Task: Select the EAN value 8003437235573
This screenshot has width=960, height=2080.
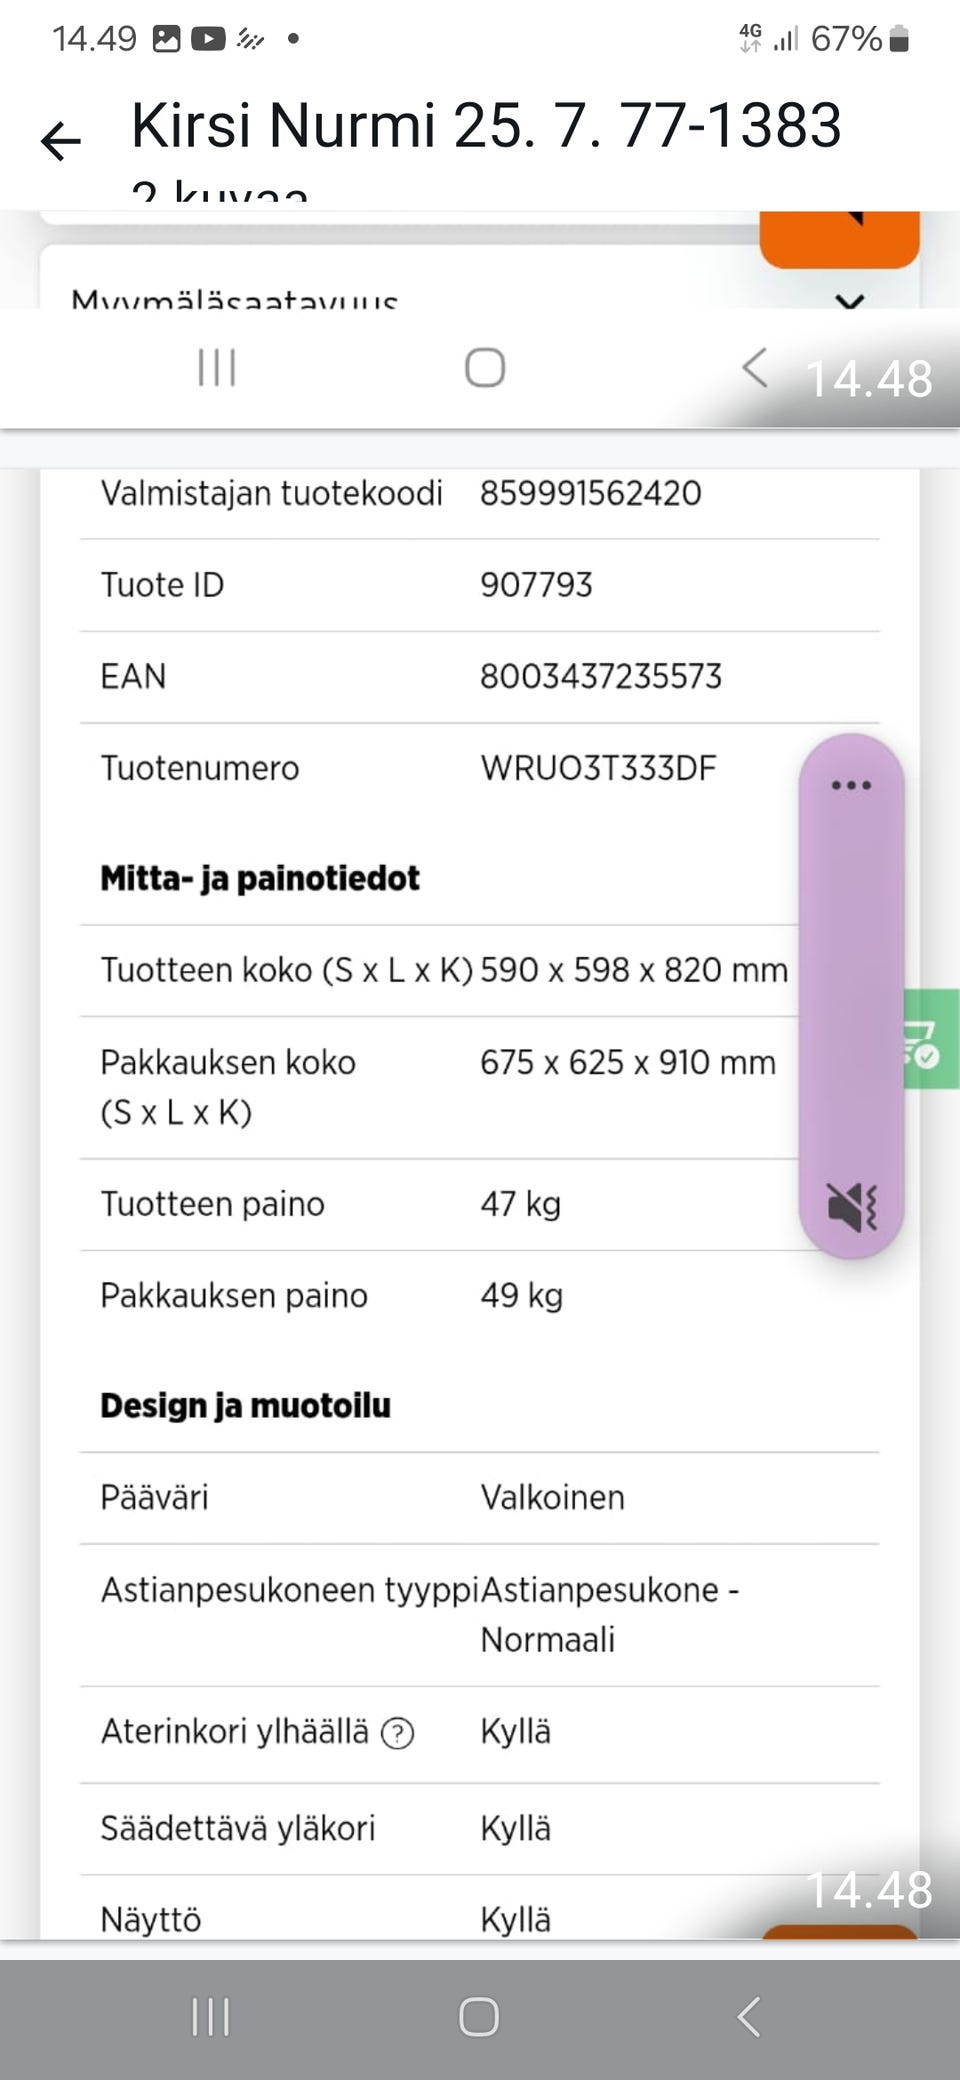Action: [600, 677]
